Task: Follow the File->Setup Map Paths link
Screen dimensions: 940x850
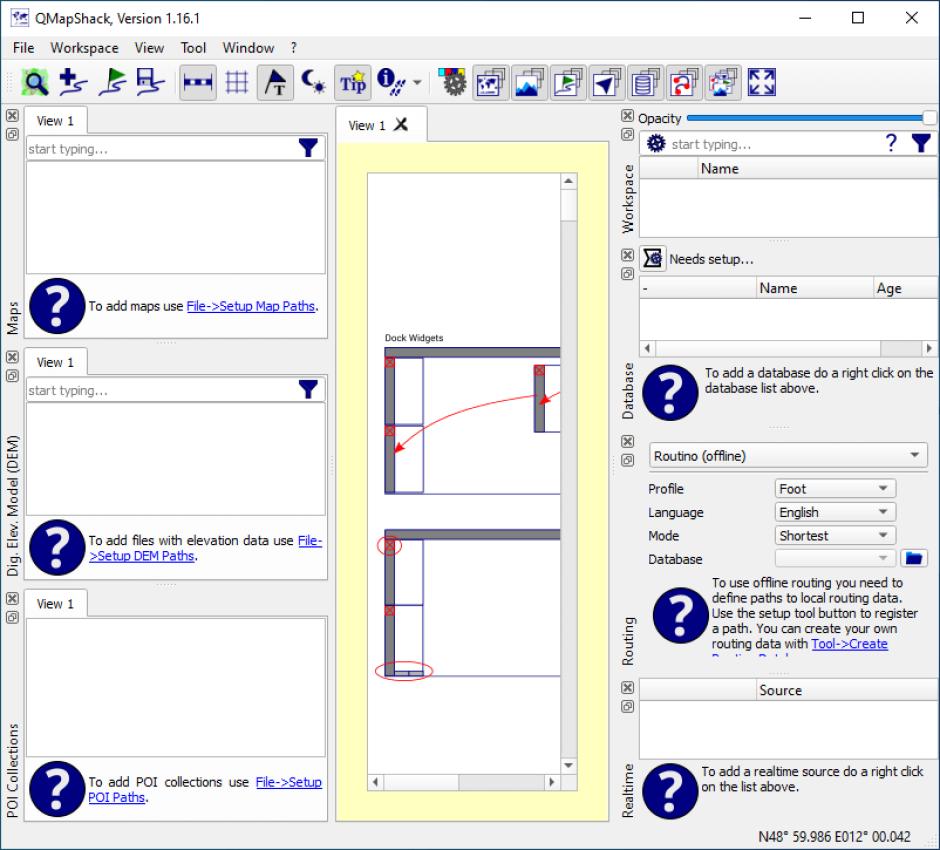Action: pyautogui.click(x=251, y=306)
